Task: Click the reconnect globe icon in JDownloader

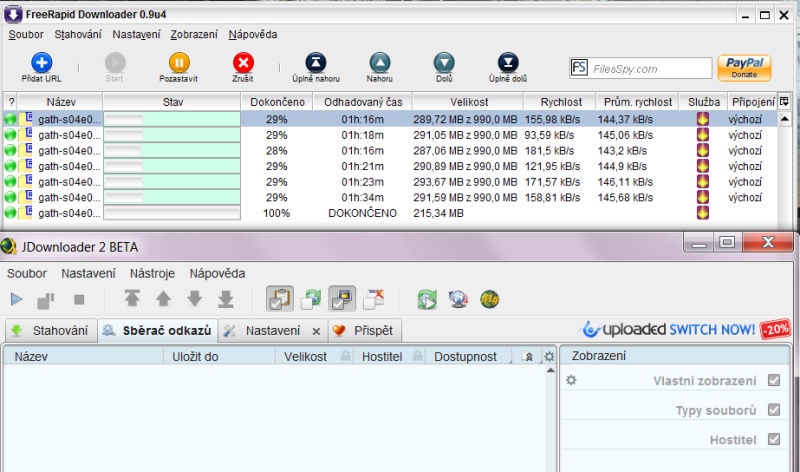Action: click(458, 300)
